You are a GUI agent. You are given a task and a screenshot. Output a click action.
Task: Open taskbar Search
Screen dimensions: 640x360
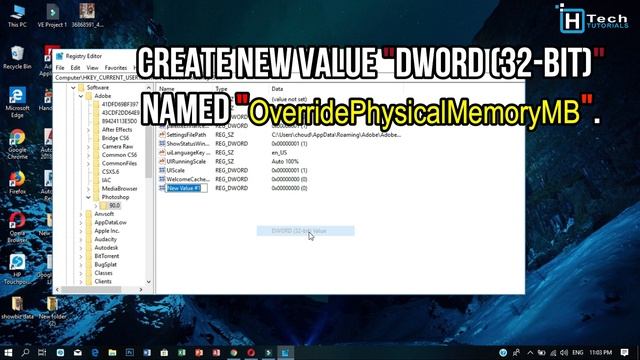tap(25, 352)
